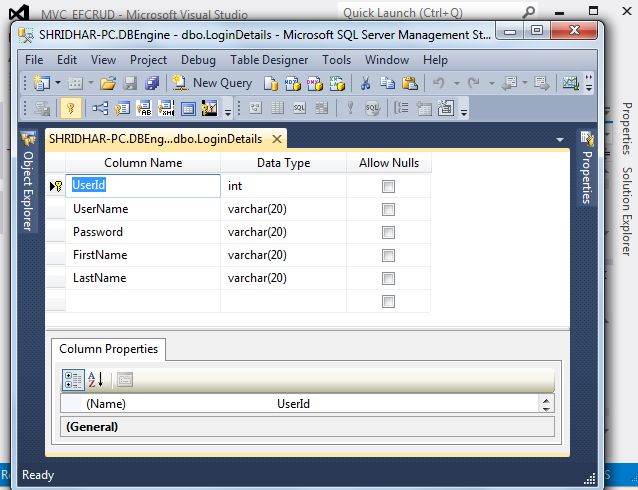
Task: Click the Manage XML Indexes icon
Action: [x=166, y=108]
